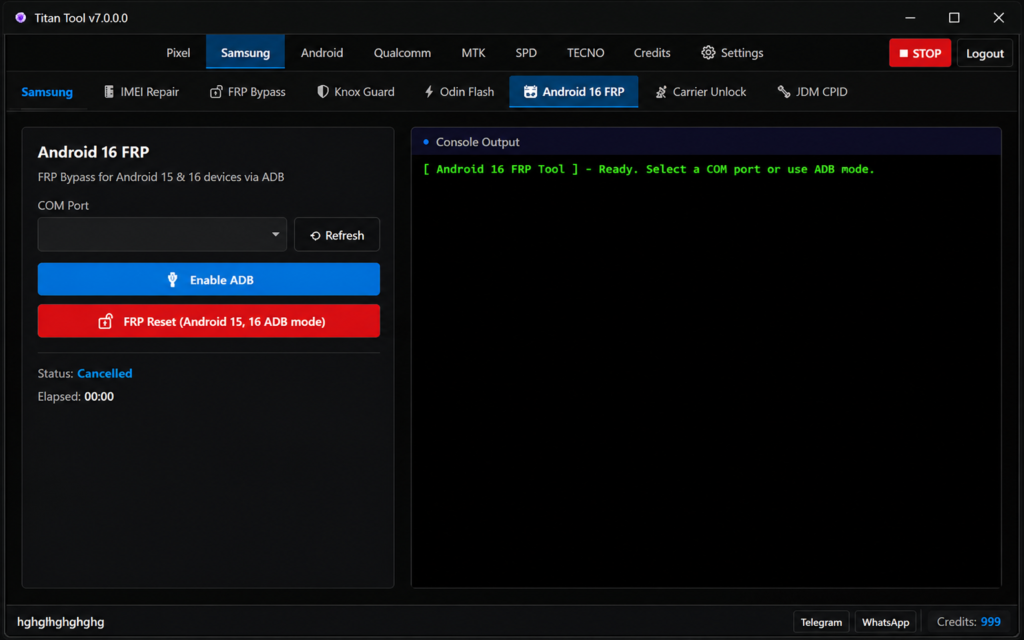Click the COM Port label
1024x640 pixels.
pos(63,205)
